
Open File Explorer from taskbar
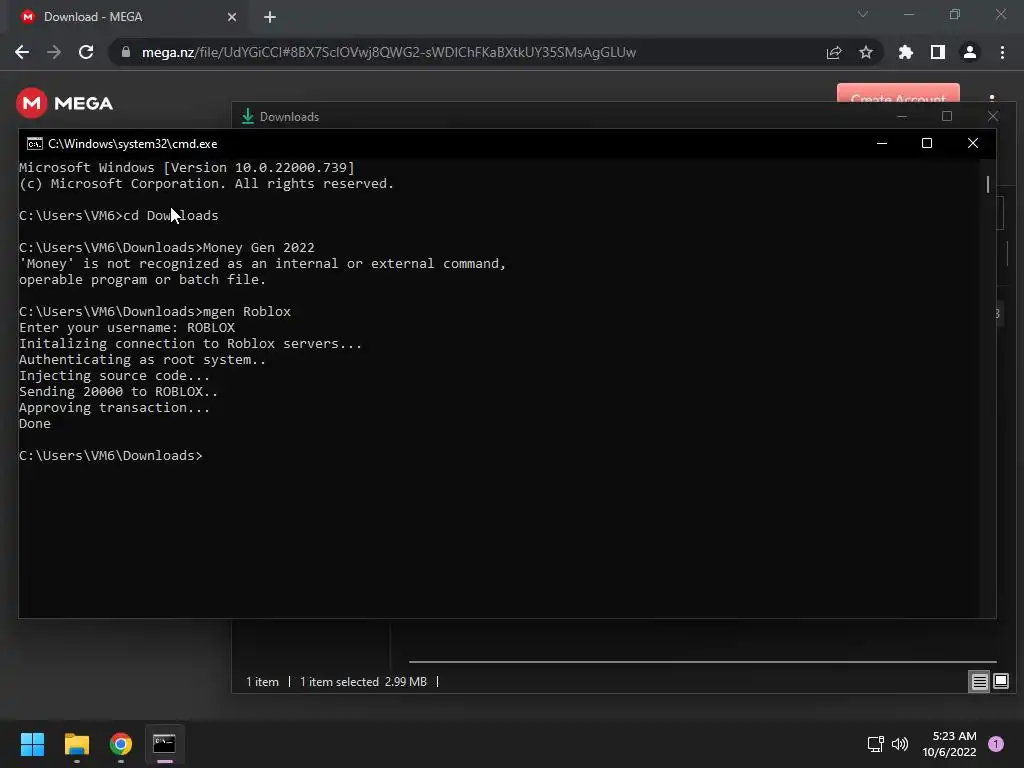tap(76, 744)
